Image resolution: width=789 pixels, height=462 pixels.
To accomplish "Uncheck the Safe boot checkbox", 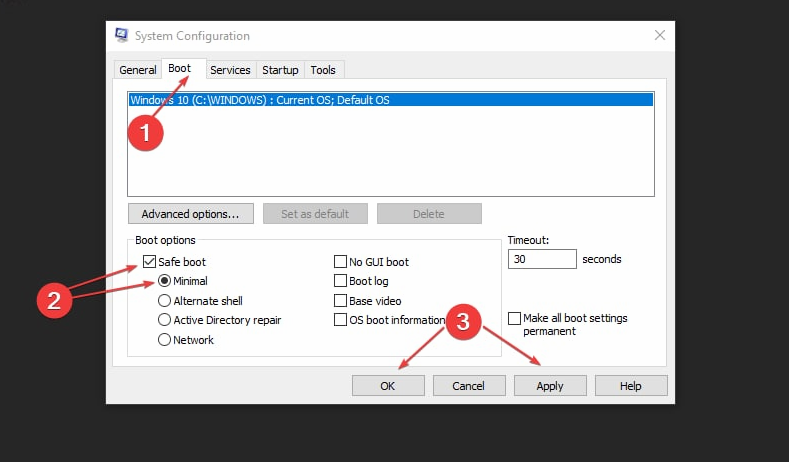I will [x=149, y=262].
